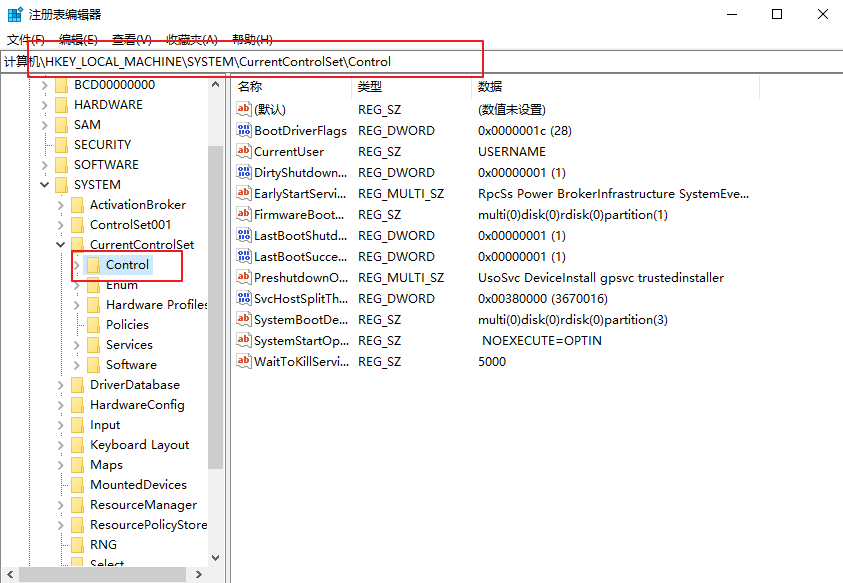
Task: Click the SvcHostSplitThreshold DWORD icon
Action: (x=244, y=298)
